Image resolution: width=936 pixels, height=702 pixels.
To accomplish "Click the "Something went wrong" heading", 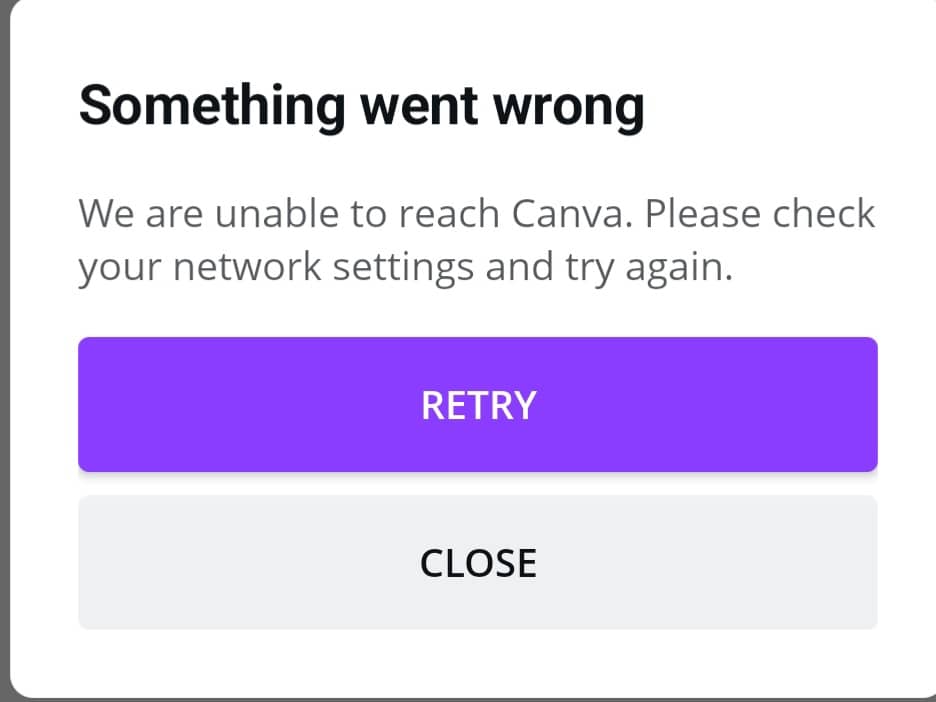I will 361,107.
